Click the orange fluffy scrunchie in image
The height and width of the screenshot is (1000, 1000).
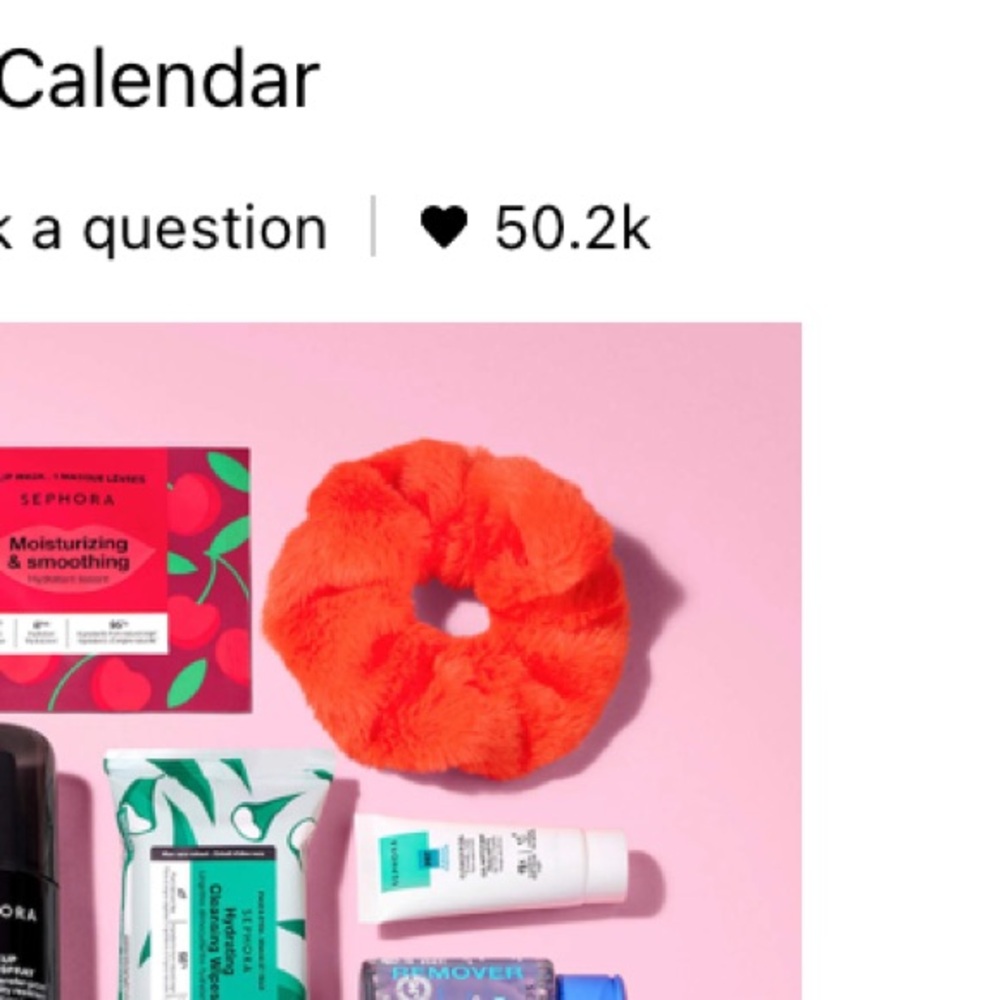point(446,611)
